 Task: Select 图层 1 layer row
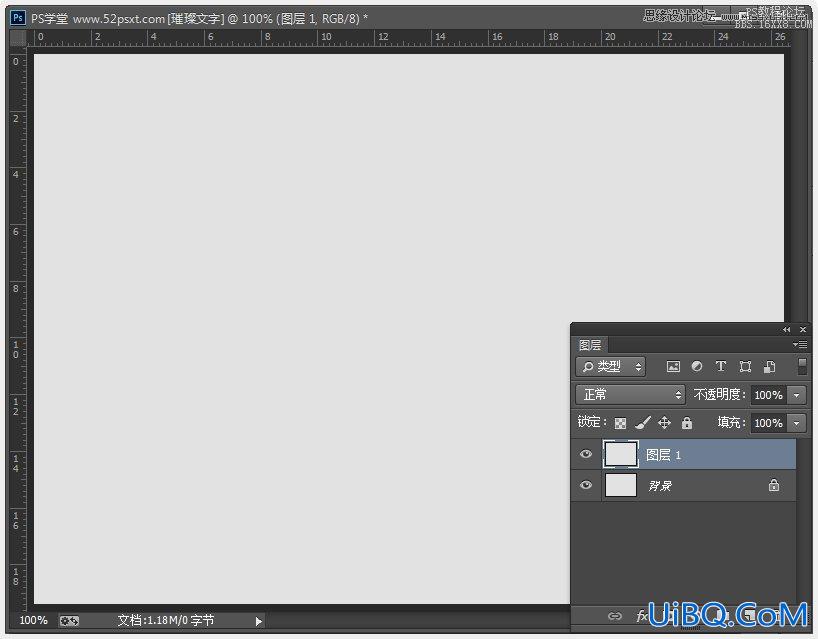point(684,454)
